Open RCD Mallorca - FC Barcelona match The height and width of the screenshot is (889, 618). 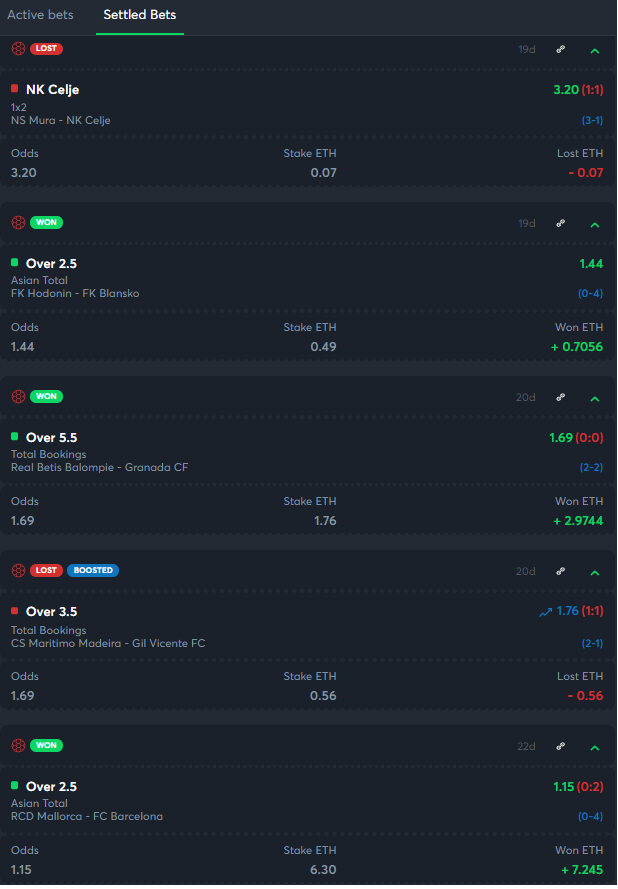tap(87, 816)
